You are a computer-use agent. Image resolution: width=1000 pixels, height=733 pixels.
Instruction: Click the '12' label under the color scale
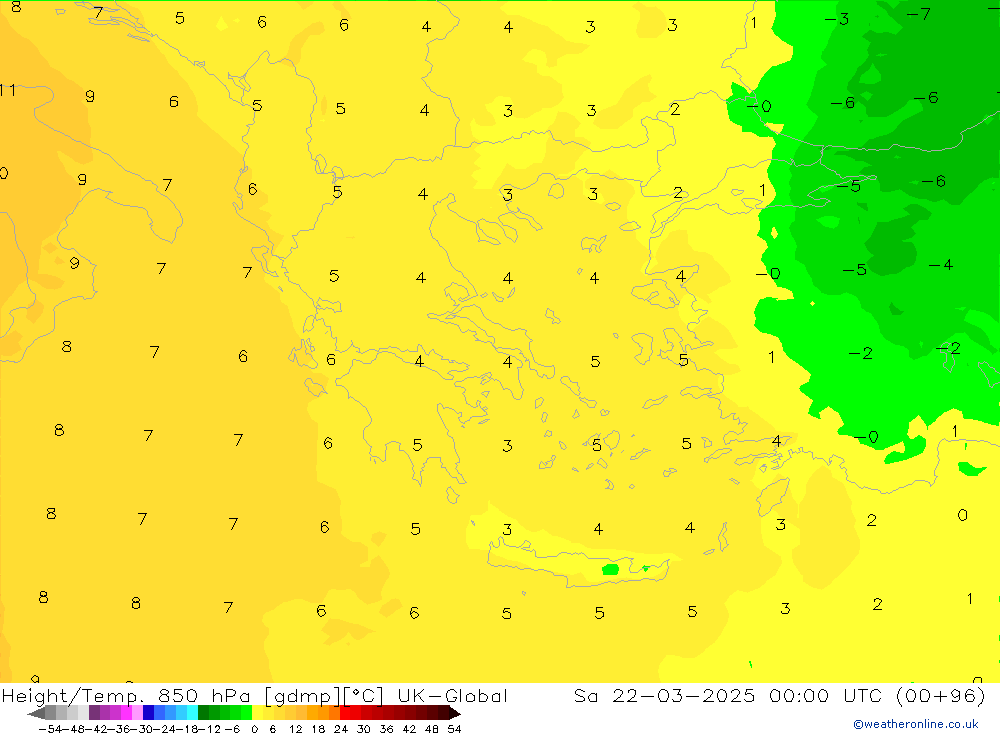click(295, 729)
